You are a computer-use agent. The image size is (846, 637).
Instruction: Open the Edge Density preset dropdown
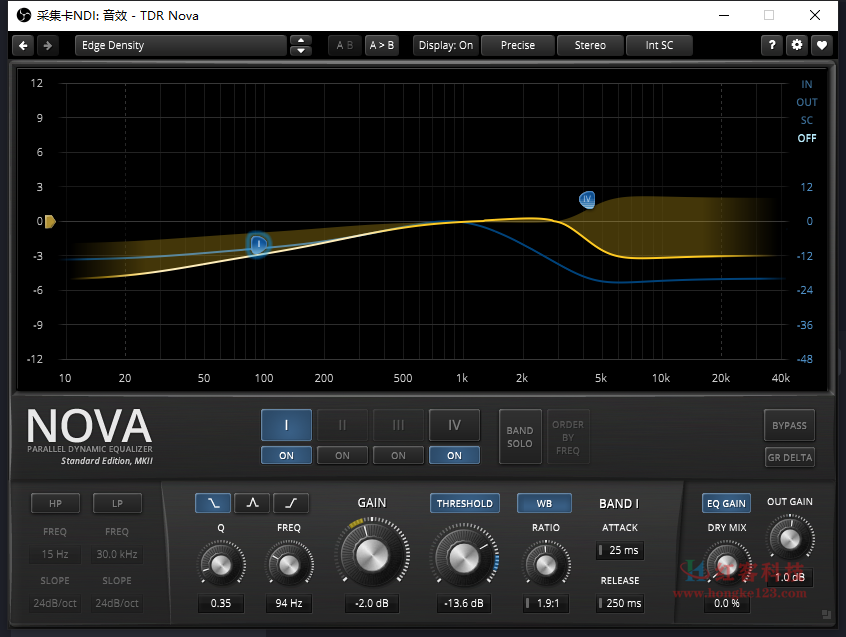pos(181,45)
